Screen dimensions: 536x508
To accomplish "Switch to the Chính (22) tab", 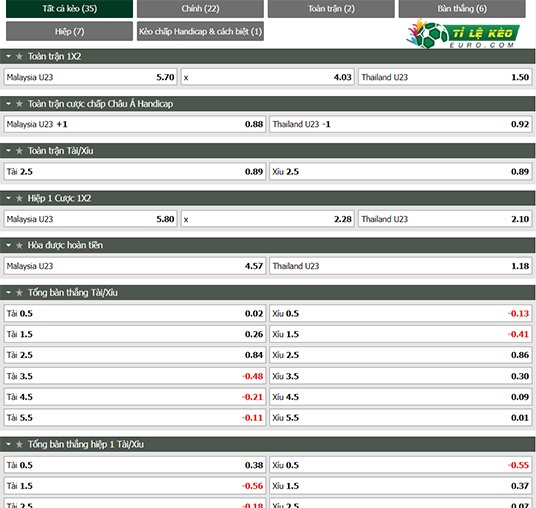I will point(200,9).
